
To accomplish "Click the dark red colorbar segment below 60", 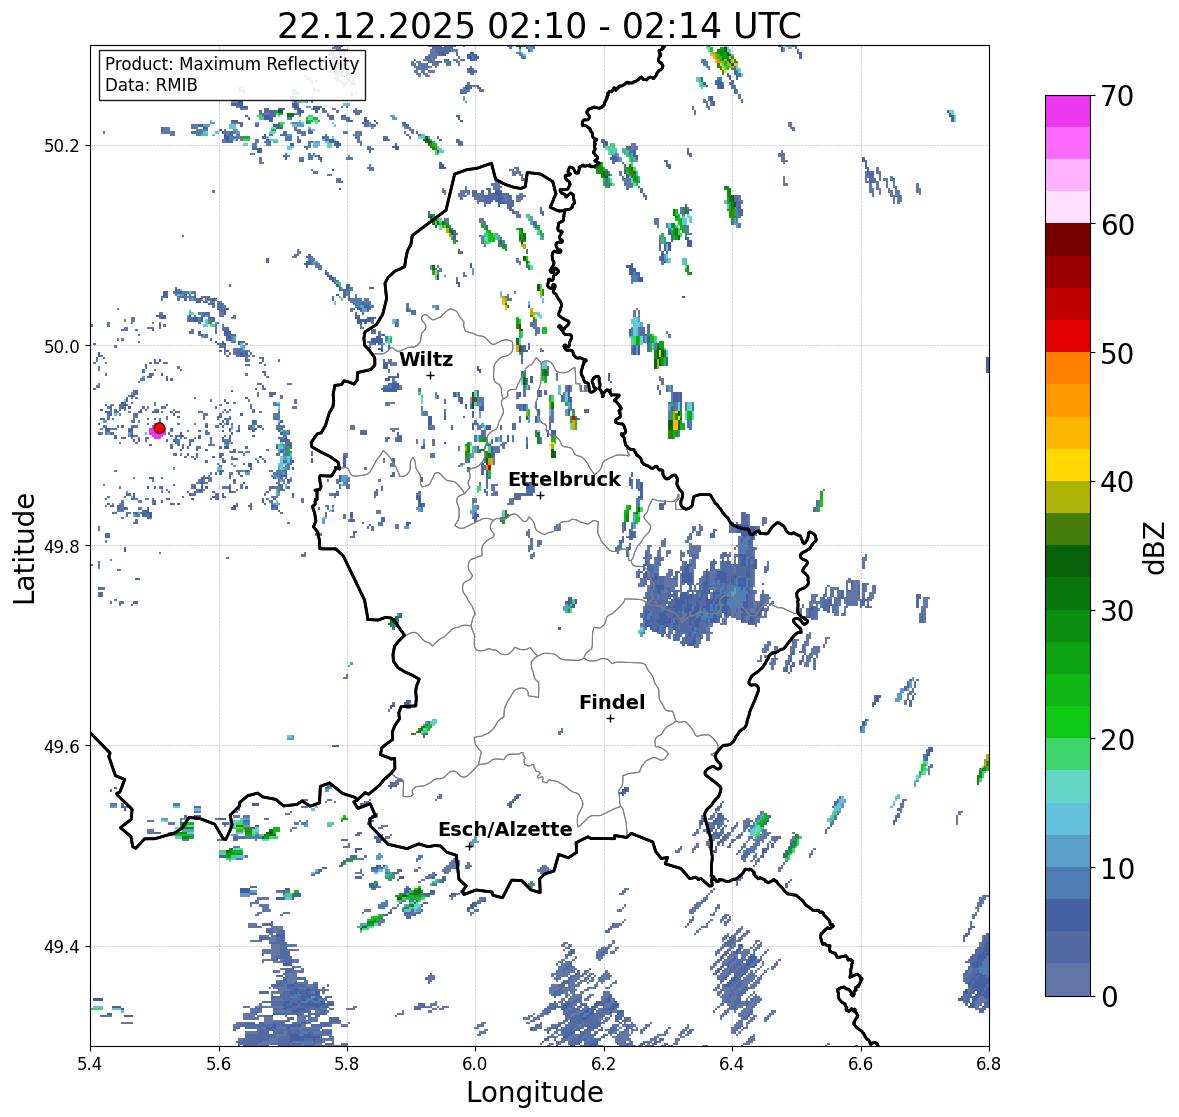I will 1068,240.
